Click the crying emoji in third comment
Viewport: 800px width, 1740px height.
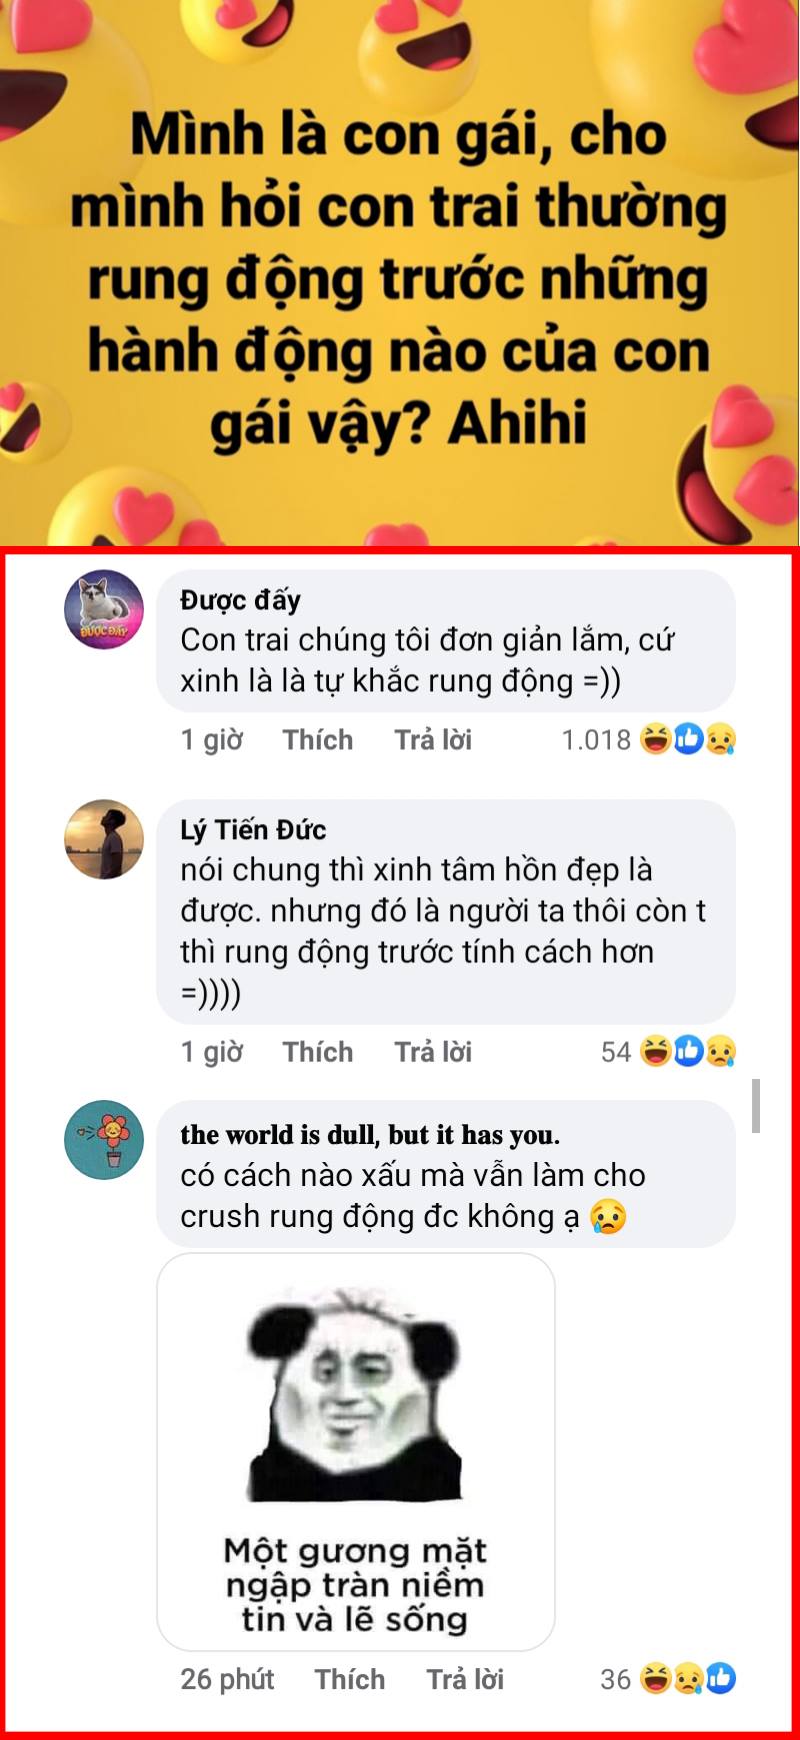tap(608, 1217)
